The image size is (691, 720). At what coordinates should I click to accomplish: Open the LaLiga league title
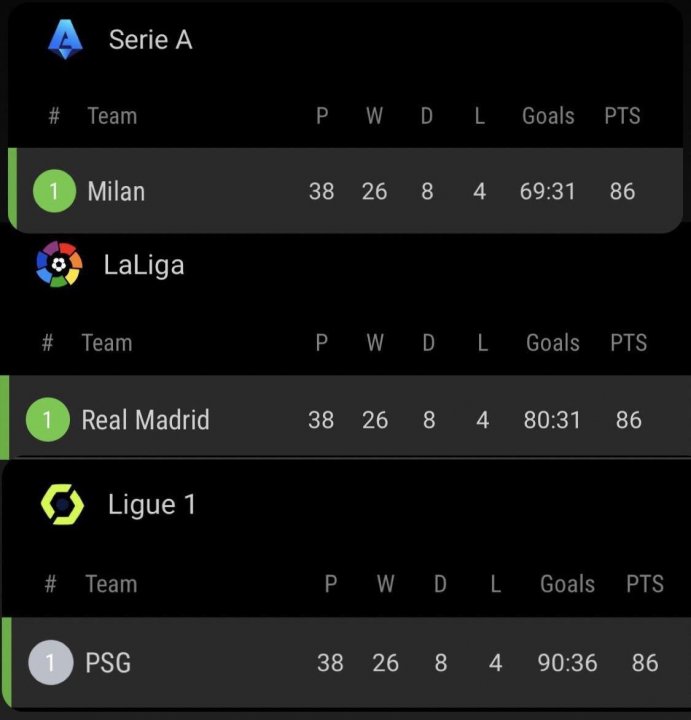144,265
